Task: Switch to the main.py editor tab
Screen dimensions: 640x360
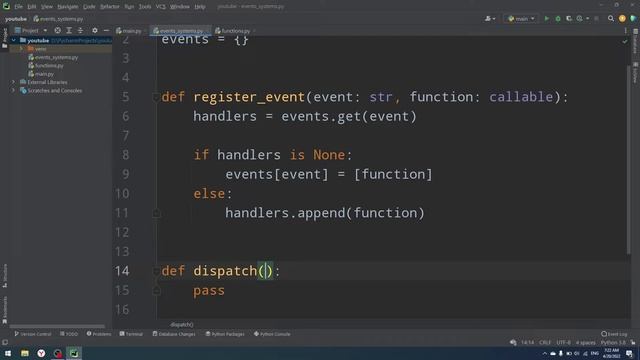Action: [x=129, y=31]
